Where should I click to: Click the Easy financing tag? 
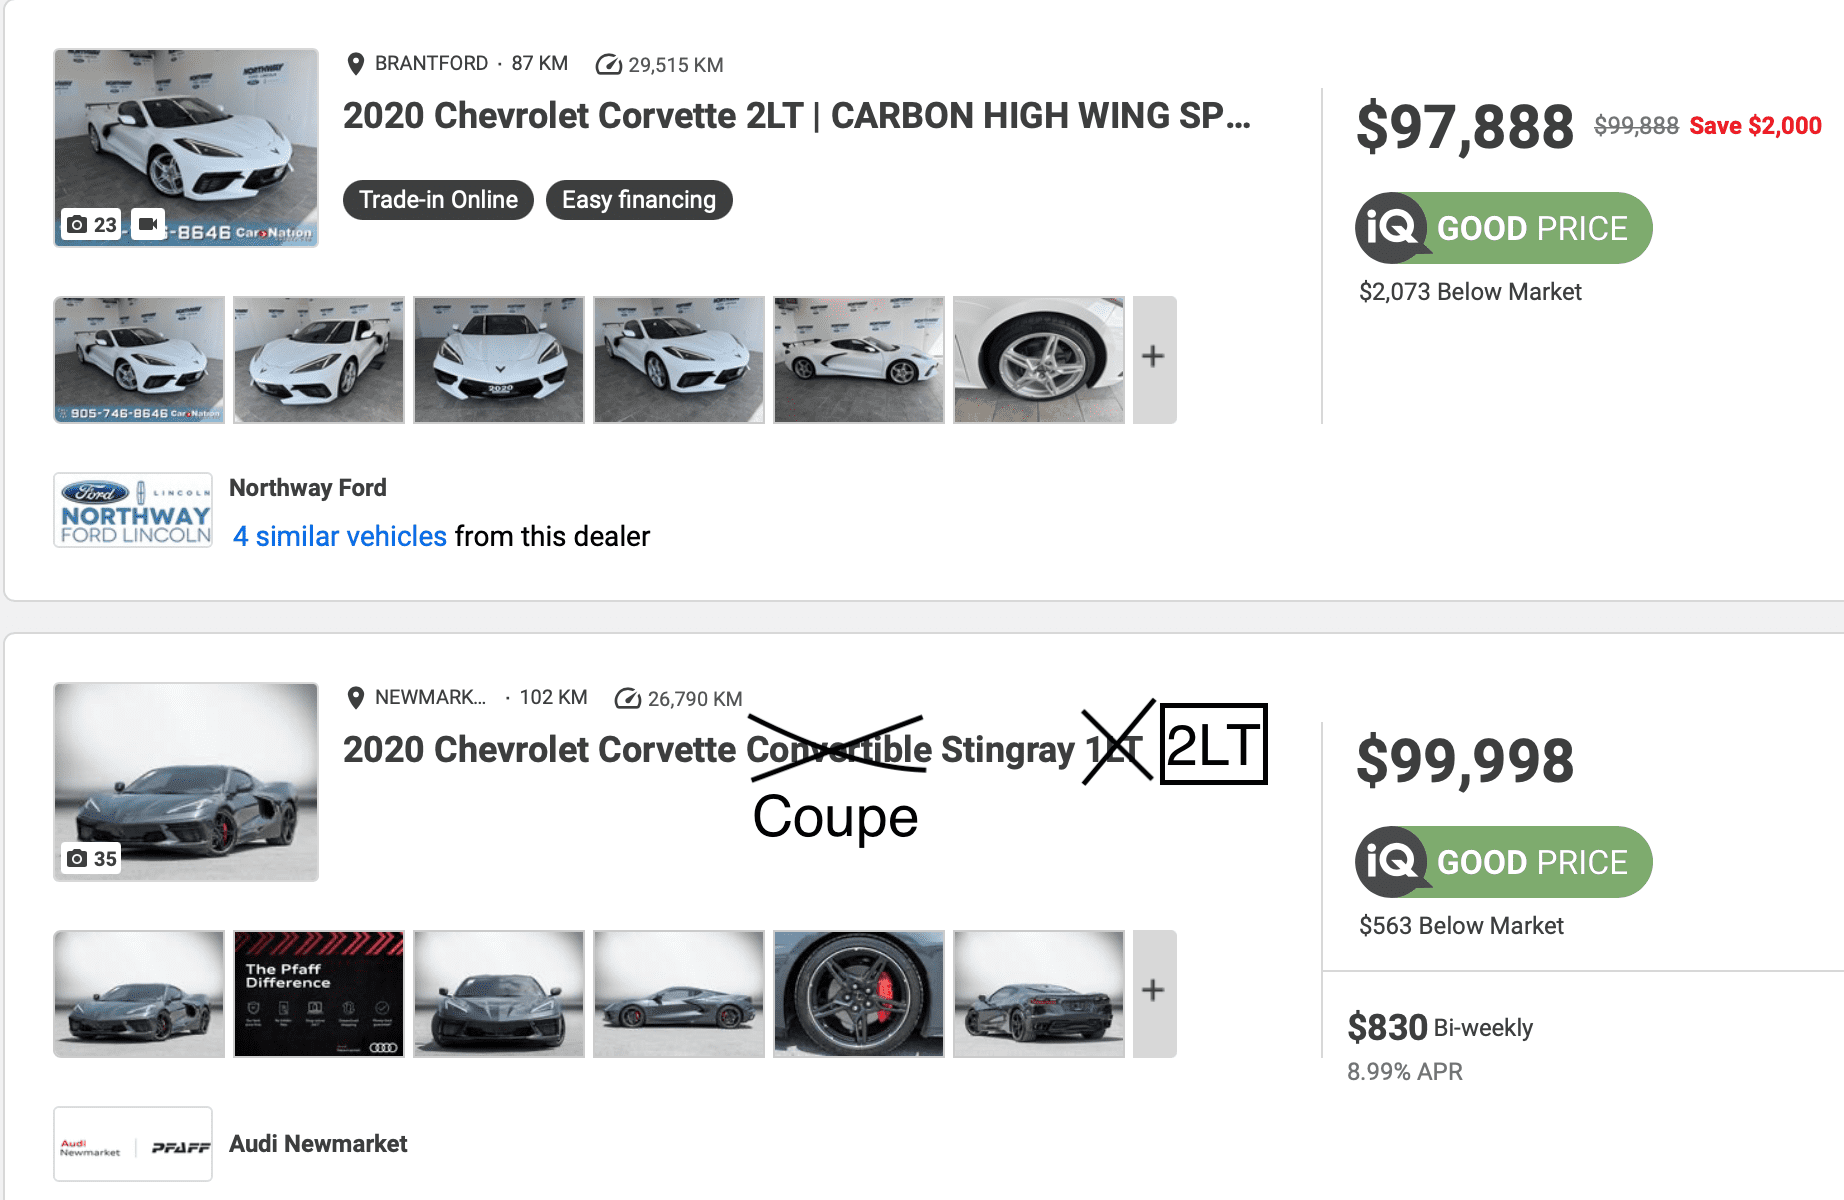click(638, 200)
